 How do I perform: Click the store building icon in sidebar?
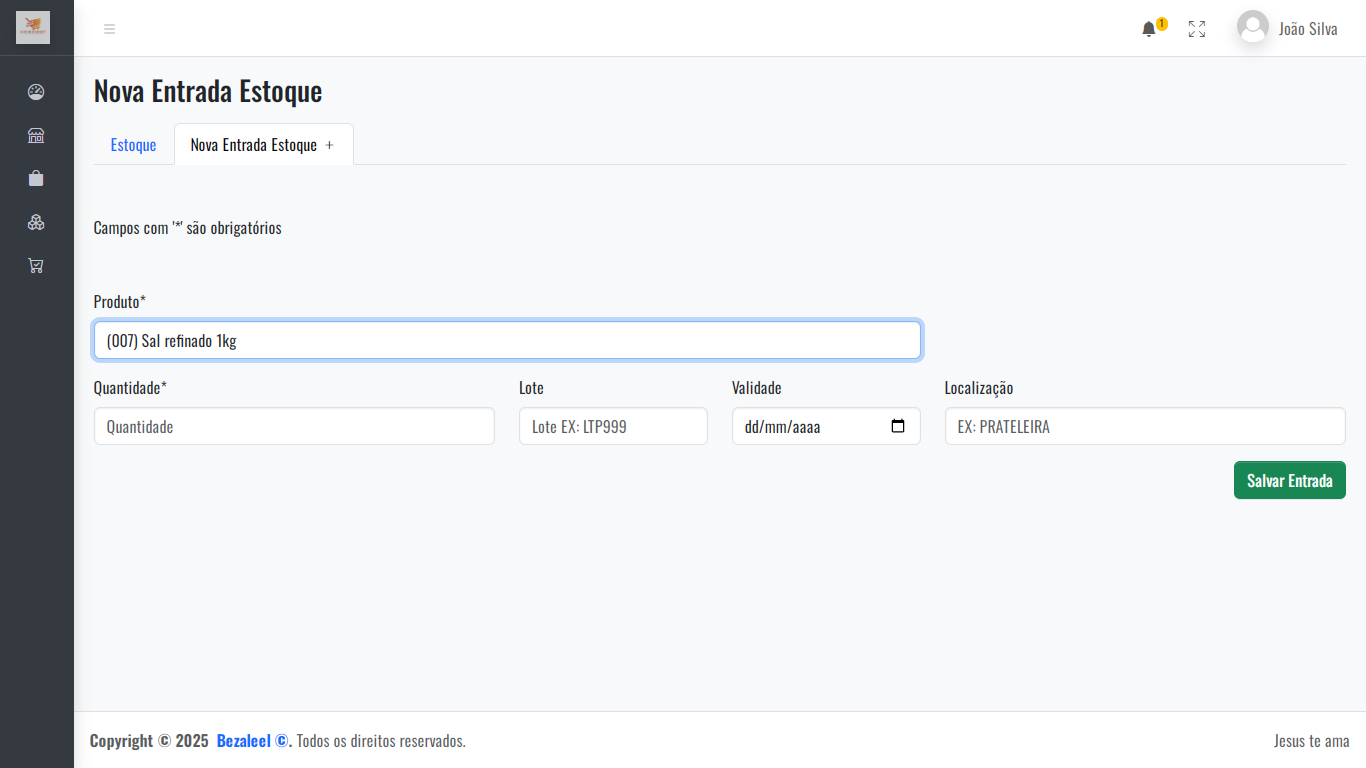click(x=36, y=136)
